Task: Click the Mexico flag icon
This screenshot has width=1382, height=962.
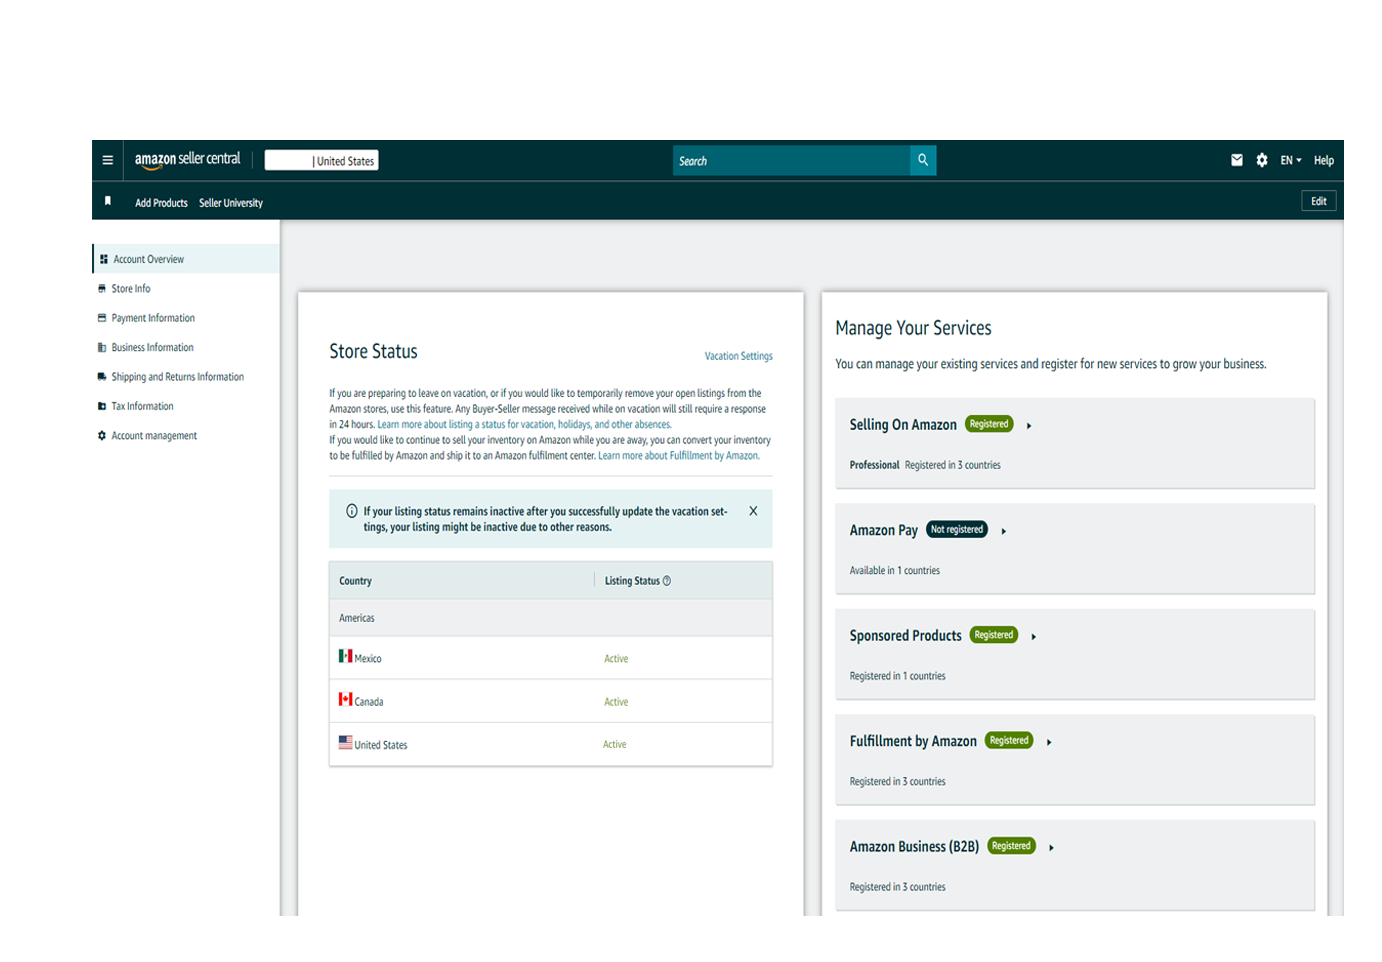Action: coord(345,656)
